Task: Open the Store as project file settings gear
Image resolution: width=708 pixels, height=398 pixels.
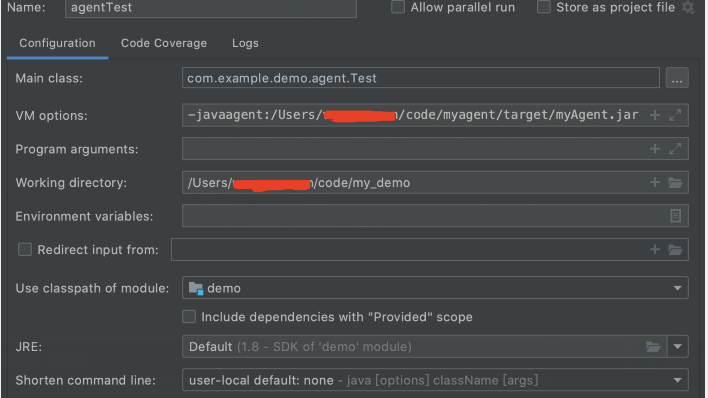Action: 688,7
